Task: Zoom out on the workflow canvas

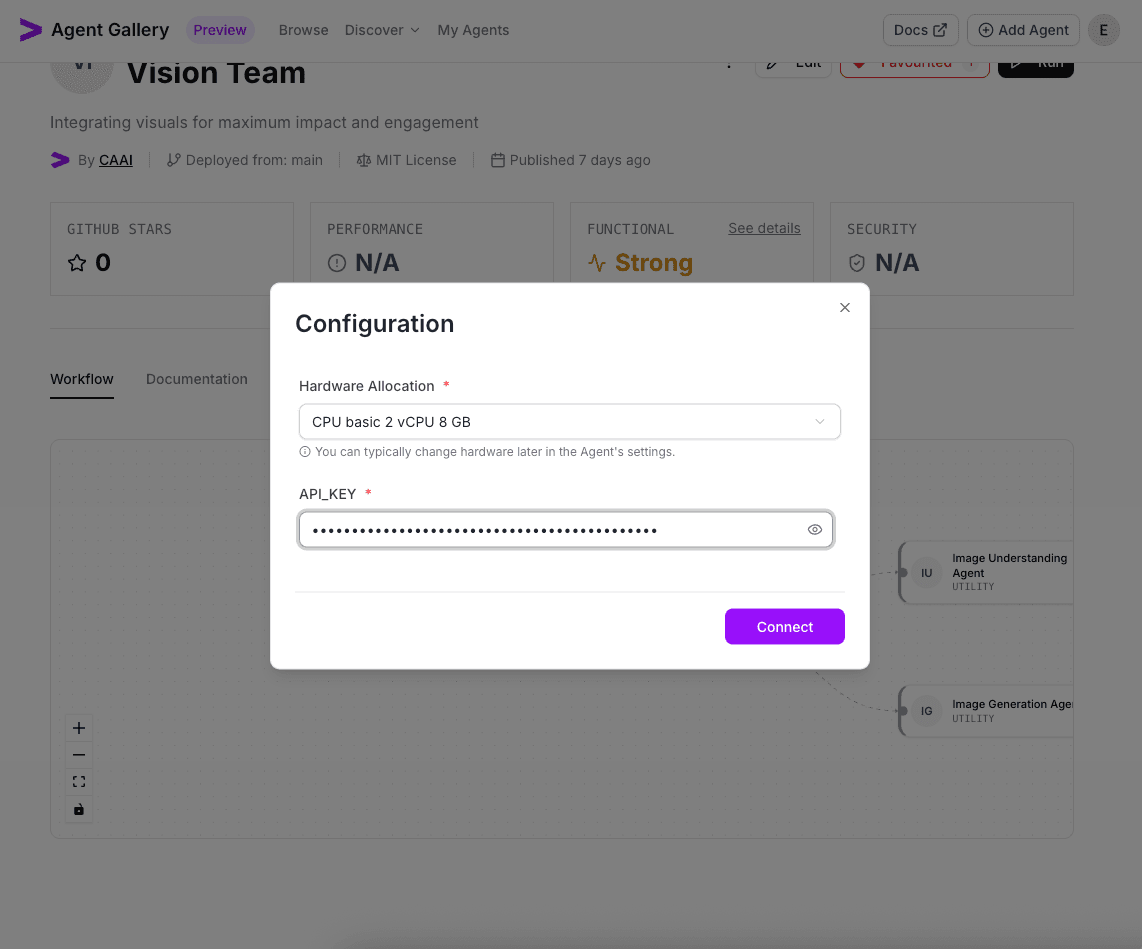Action: [79, 754]
